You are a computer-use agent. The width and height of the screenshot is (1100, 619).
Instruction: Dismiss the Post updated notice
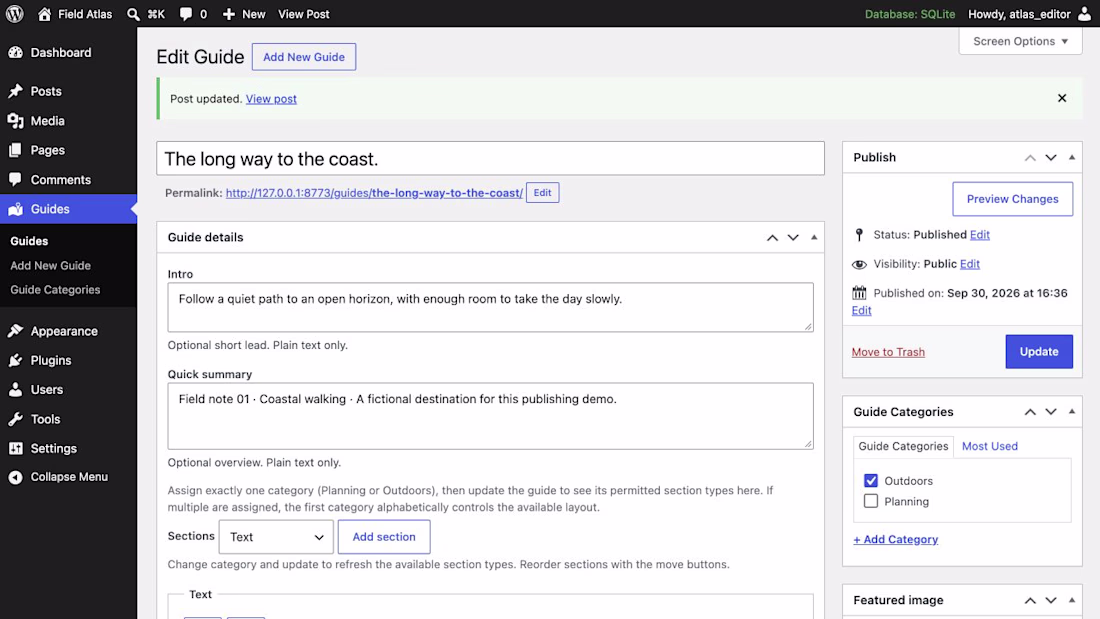[x=1062, y=98]
